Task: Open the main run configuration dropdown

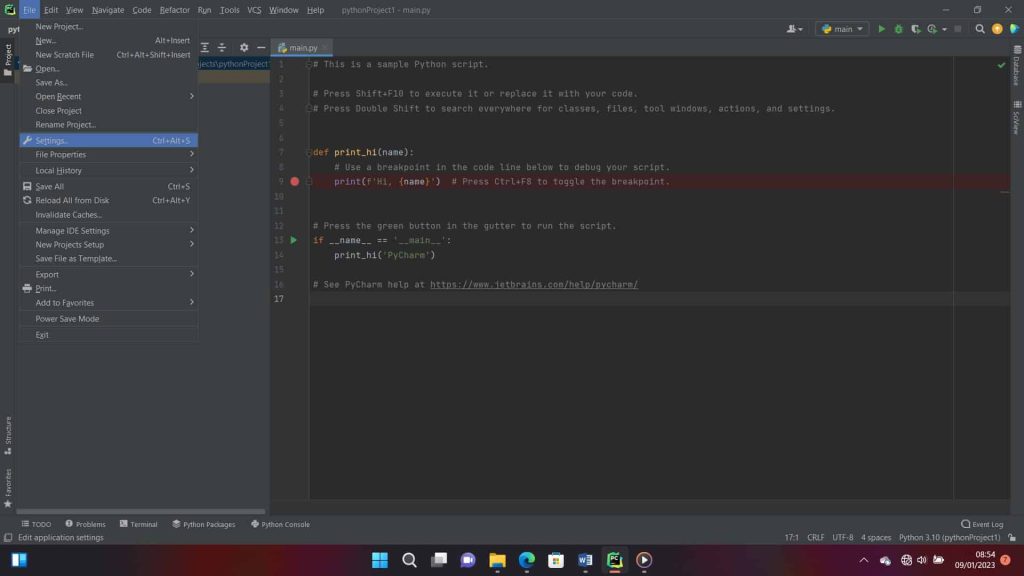Action: [x=842, y=29]
